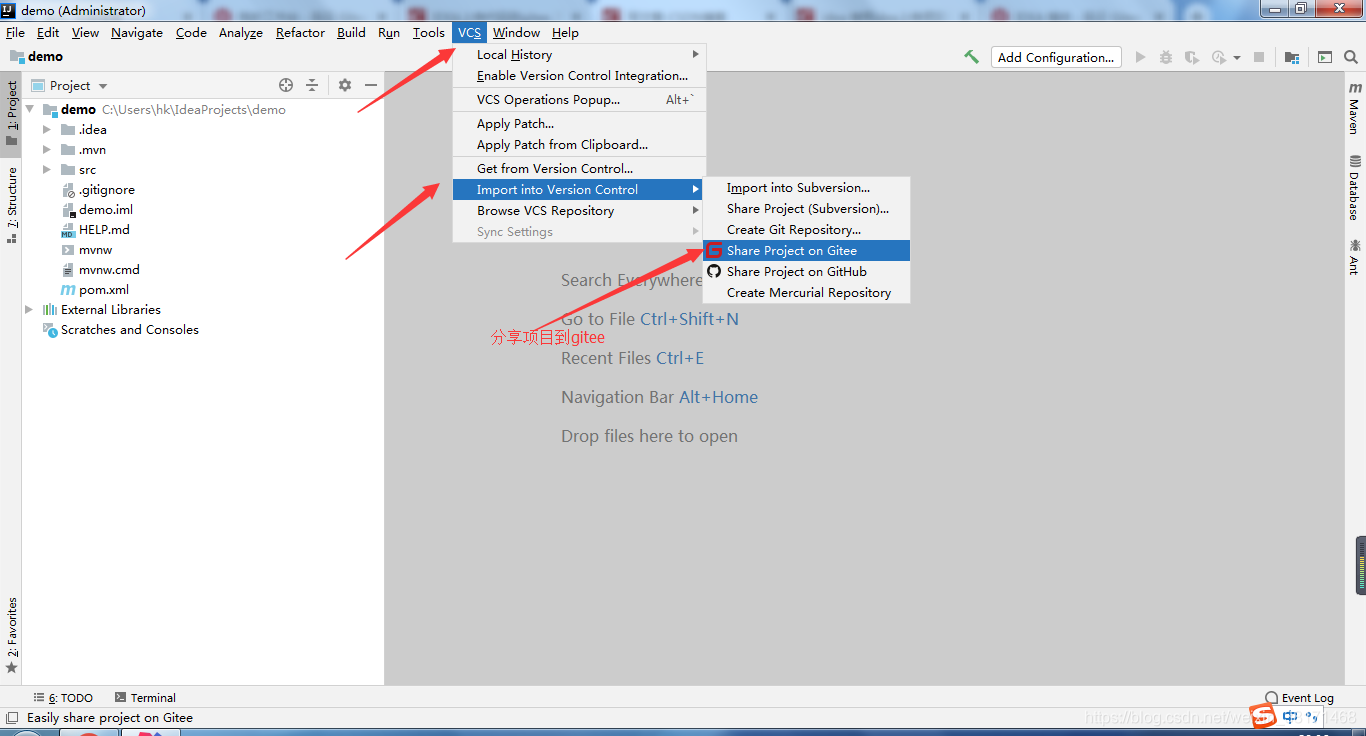Click the Stop square icon in toolbar
This screenshot has width=1366, height=736.
[x=1260, y=57]
